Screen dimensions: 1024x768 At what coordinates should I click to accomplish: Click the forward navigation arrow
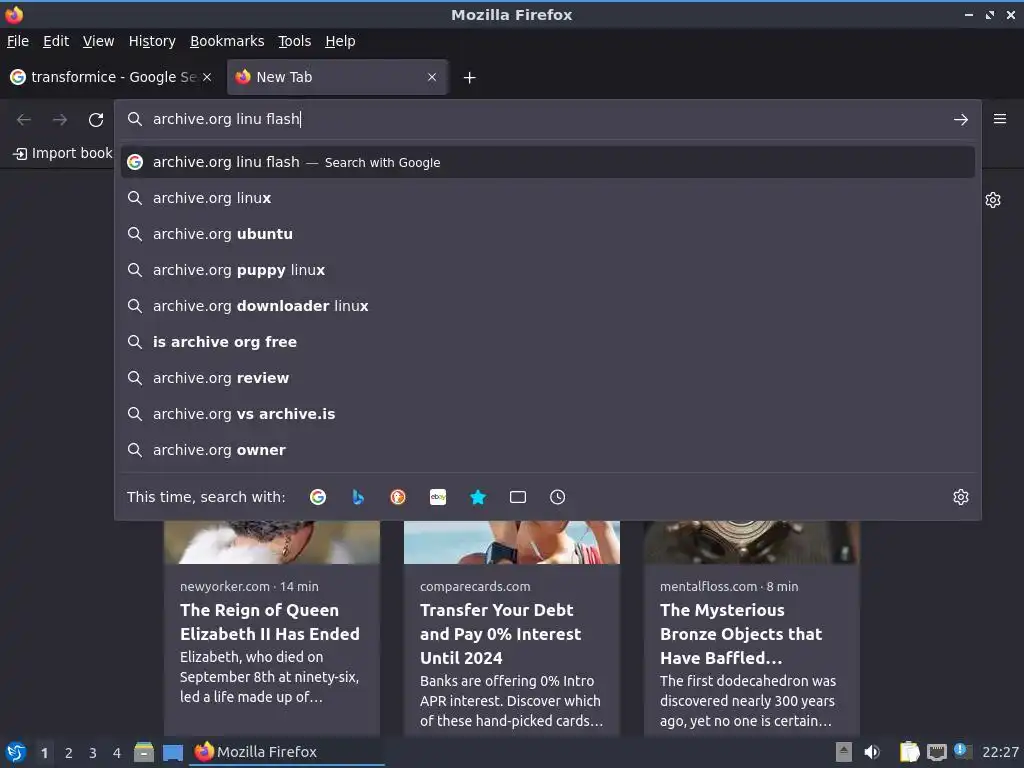[x=60, y=120]
